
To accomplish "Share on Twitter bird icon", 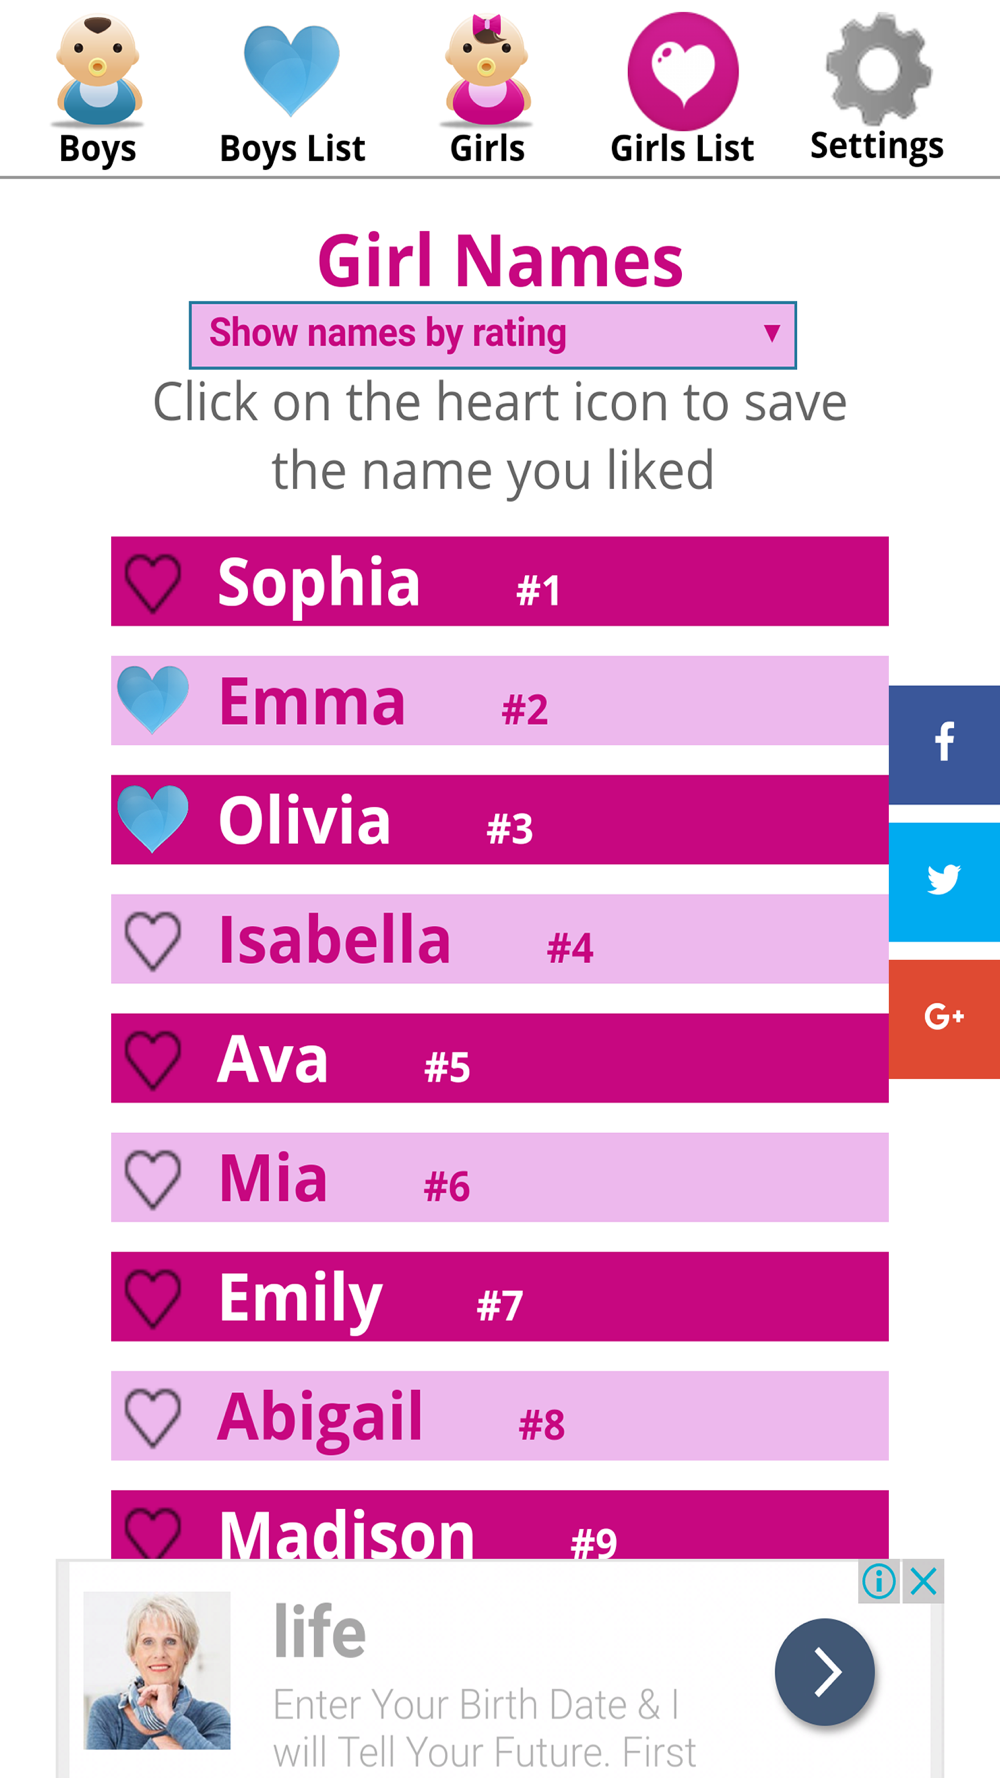I will (944, 880).
